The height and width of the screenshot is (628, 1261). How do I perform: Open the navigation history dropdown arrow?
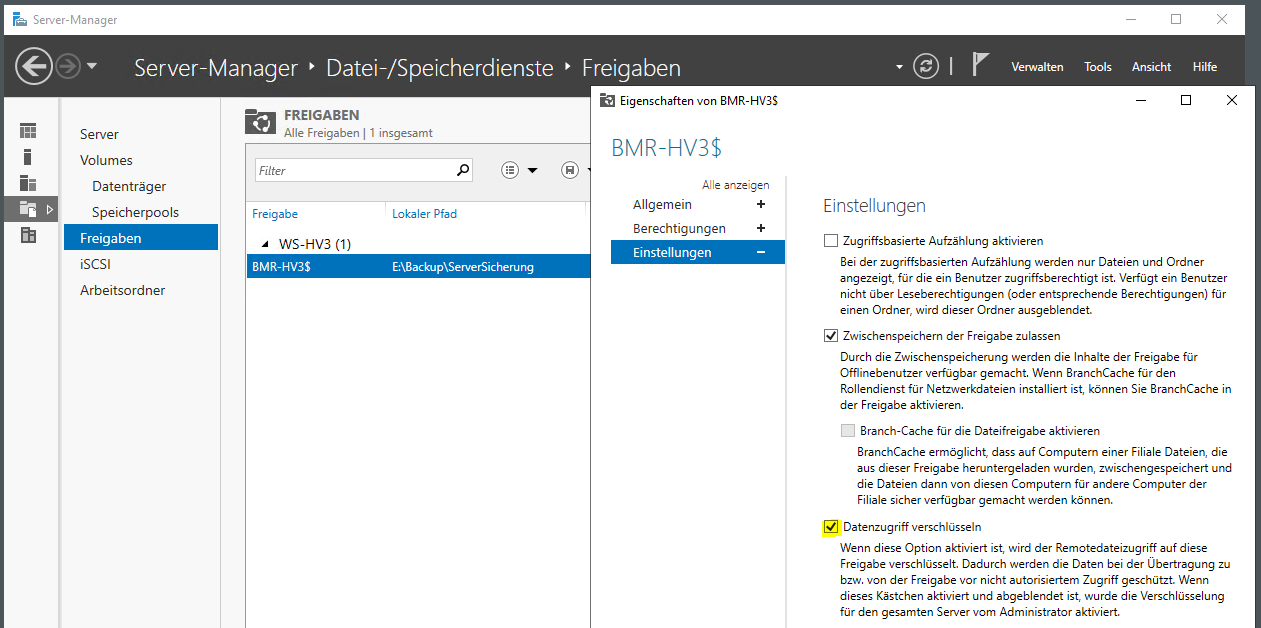point(92,67)
